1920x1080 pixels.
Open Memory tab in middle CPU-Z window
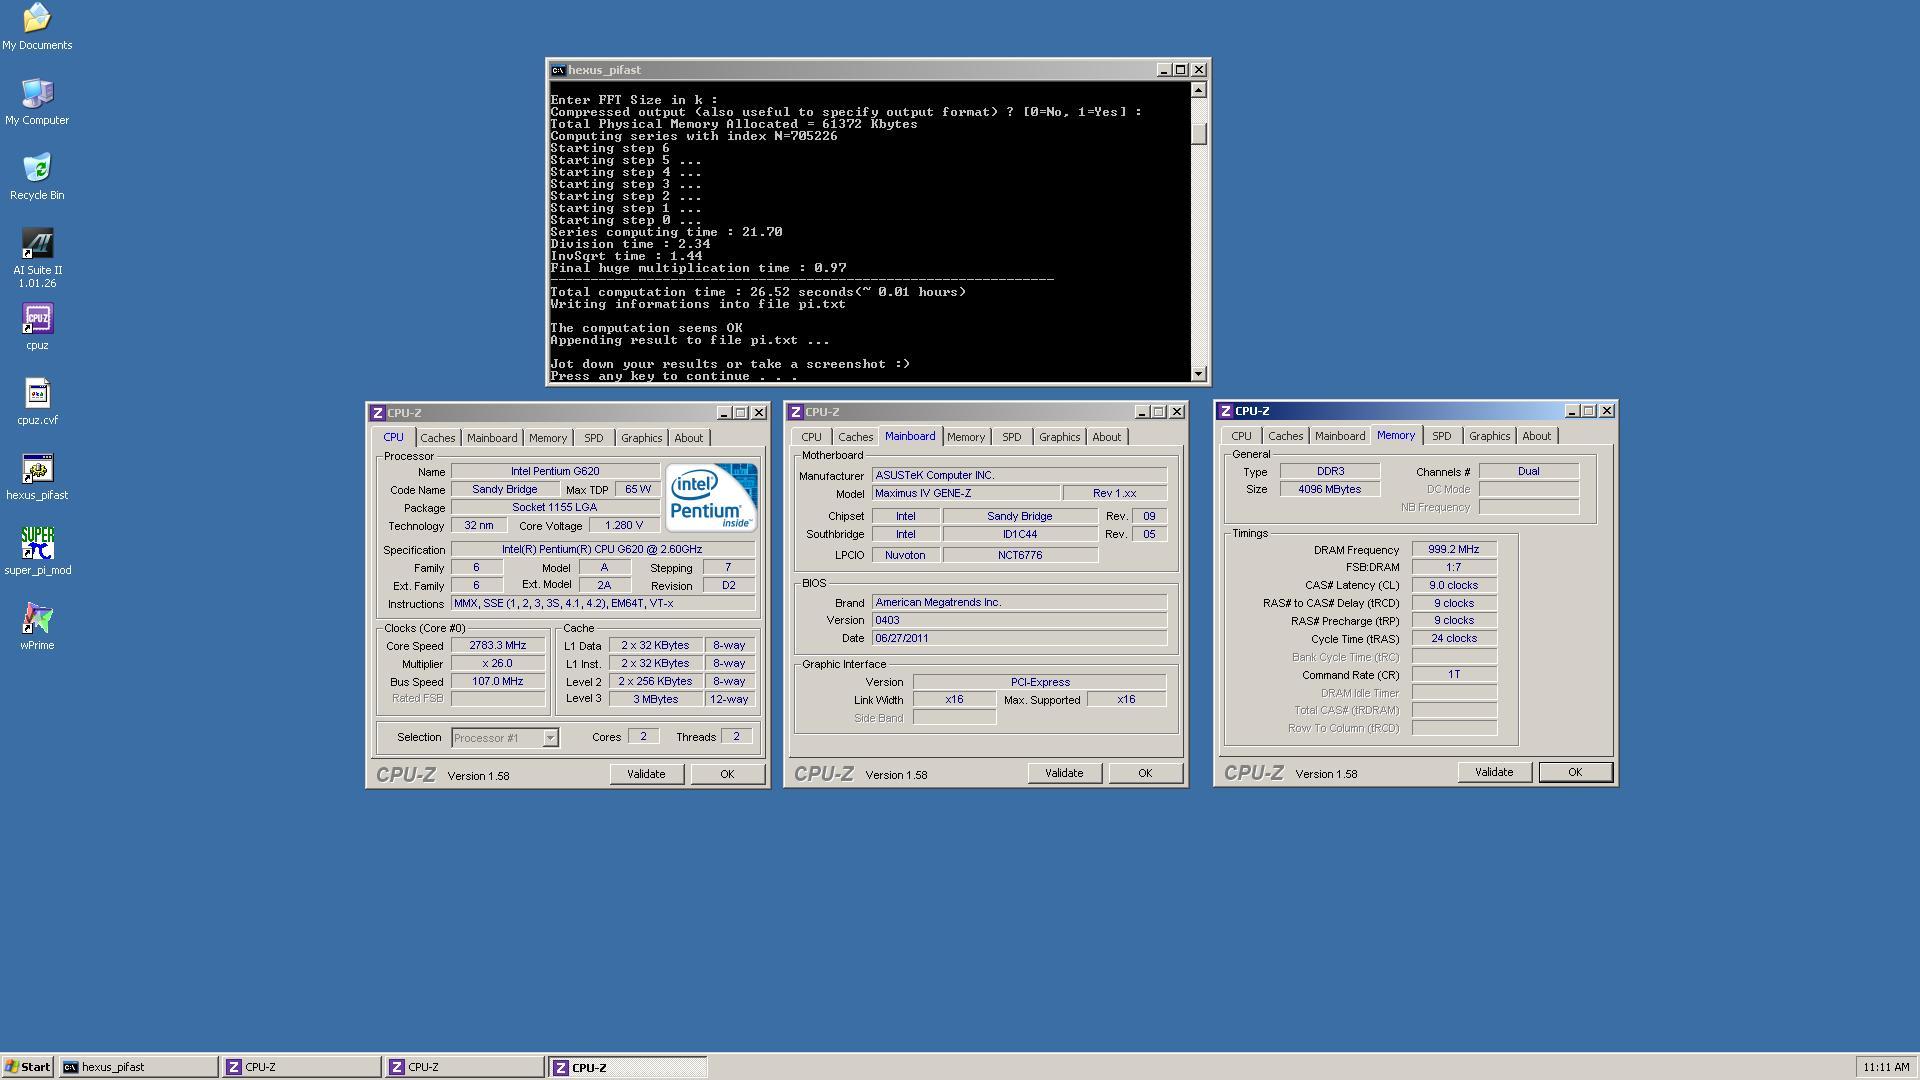coord(966,437)
